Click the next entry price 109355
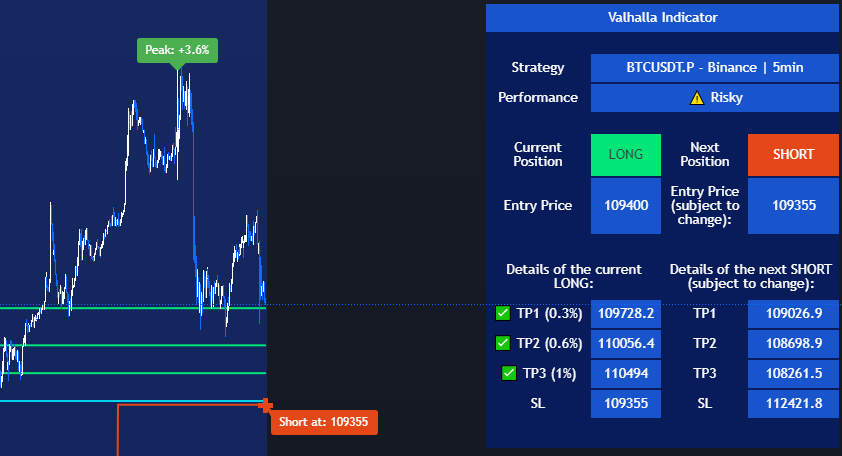This screenshot has height=456, width=842. [793, 206]
